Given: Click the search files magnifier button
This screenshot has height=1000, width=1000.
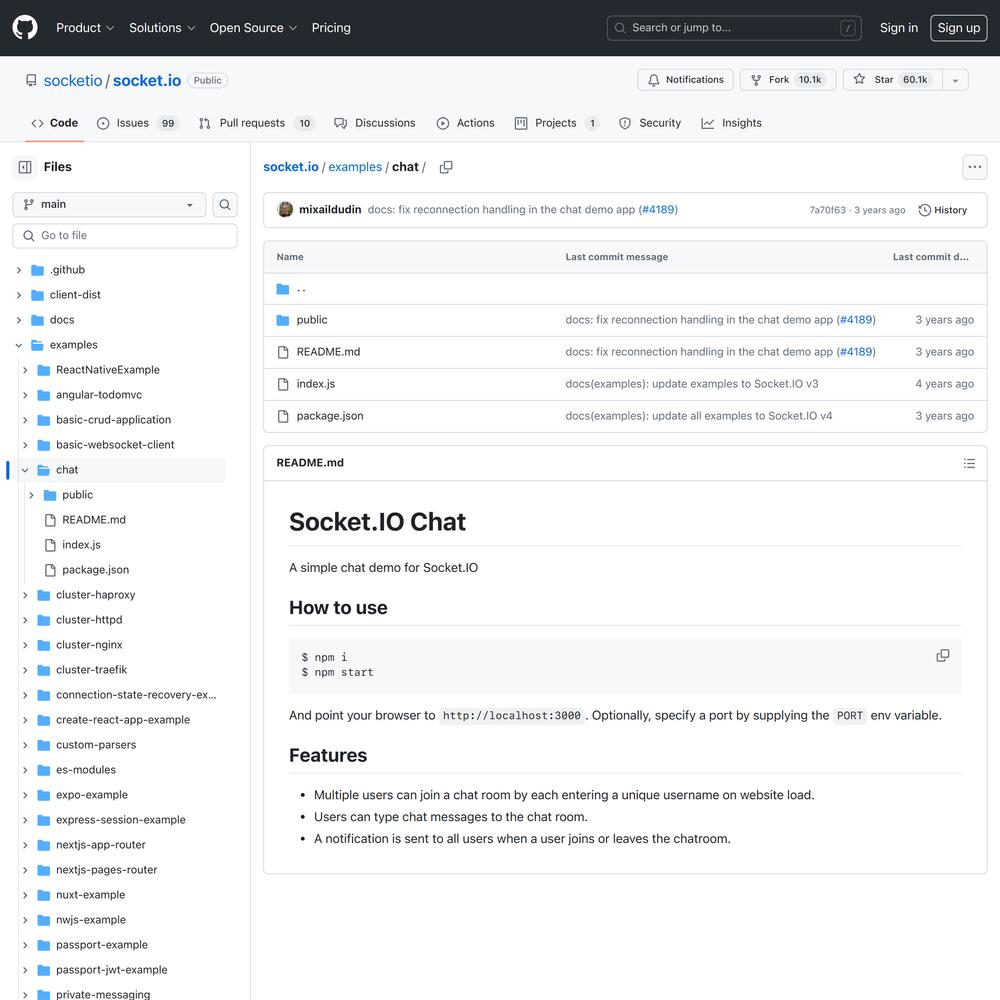Looking at the screenshot, I should click(224, 205).
